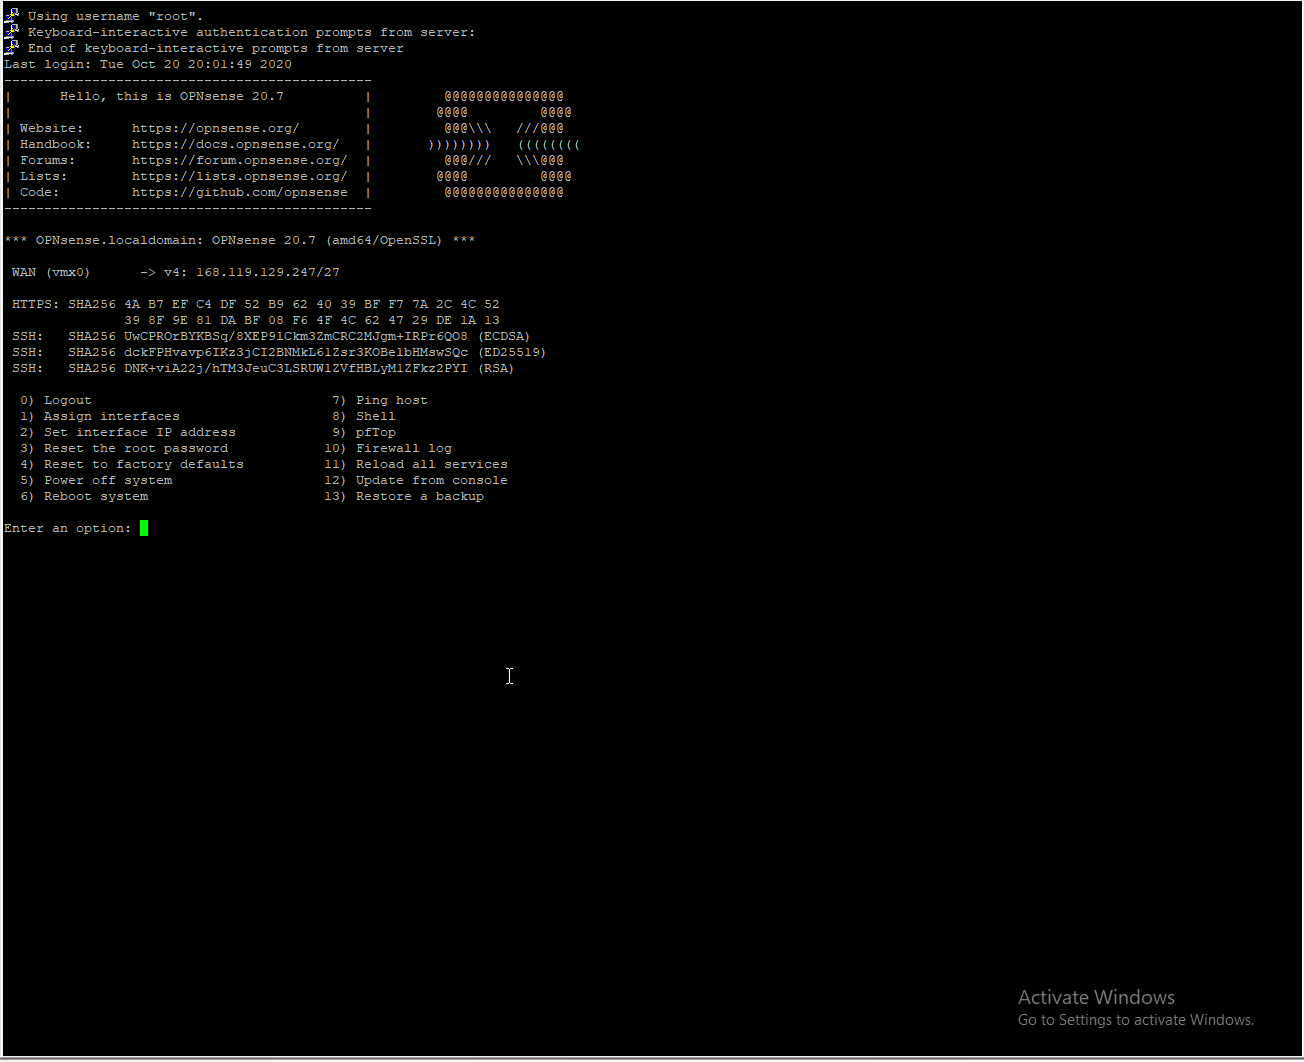Click the 'WAN (vmx0)' interface name

[x=51, y=272]
